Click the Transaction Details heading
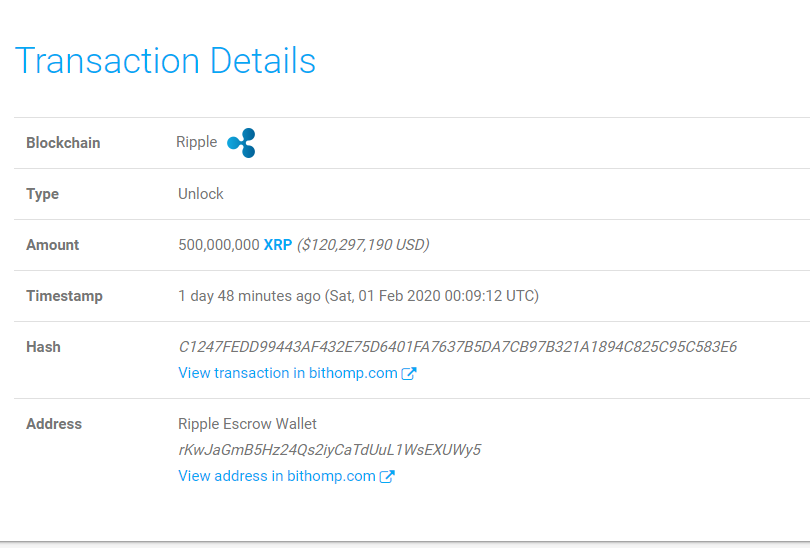The height and width of the screenshot is (548, 810). 165,61
